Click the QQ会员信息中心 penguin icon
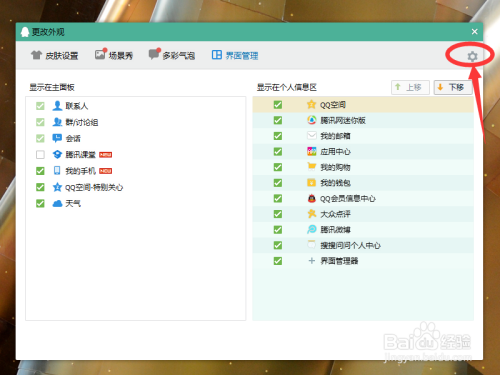 coord(312,198)
